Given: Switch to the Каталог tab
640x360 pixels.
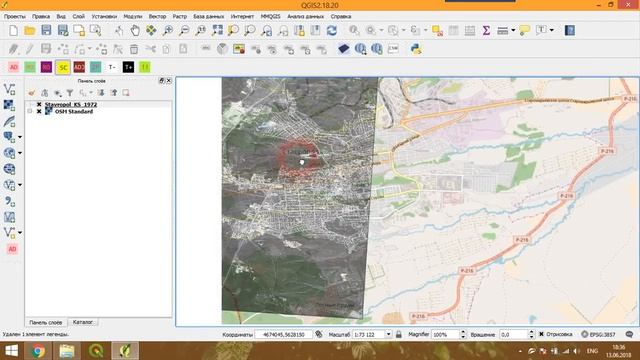Looking at the screenshot, I should [82, 322].
